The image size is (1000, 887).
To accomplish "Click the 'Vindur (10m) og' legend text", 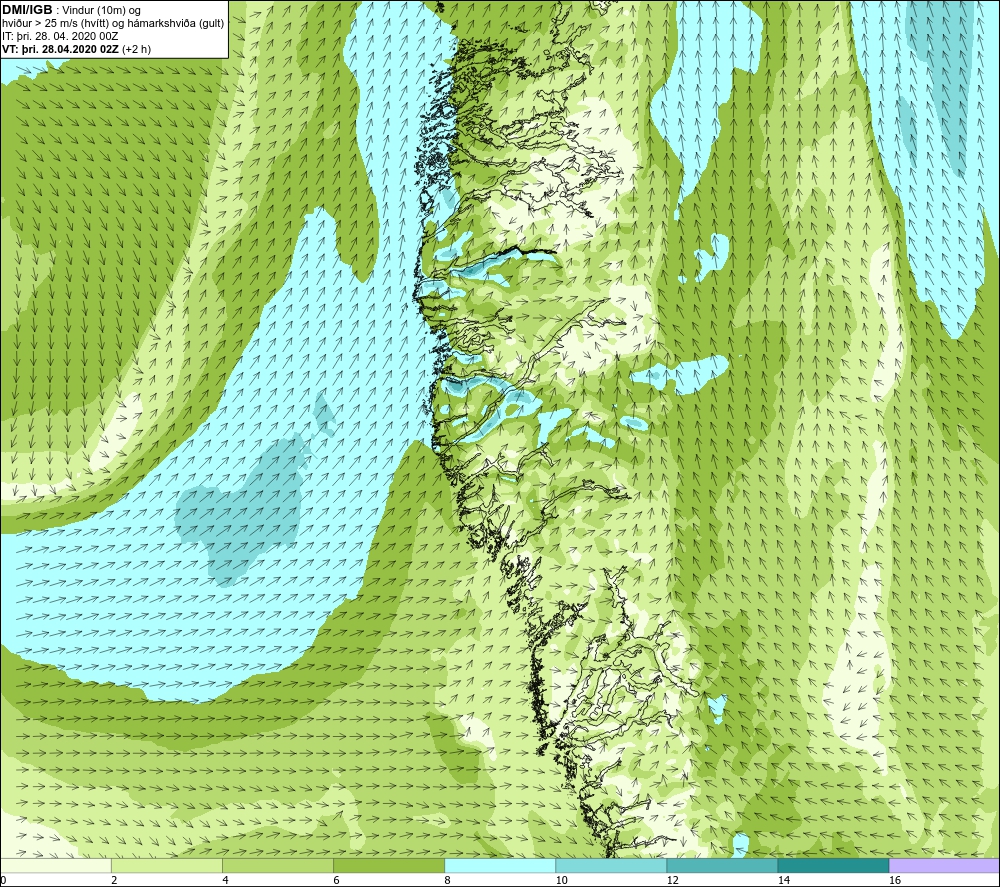I will 103,11.
